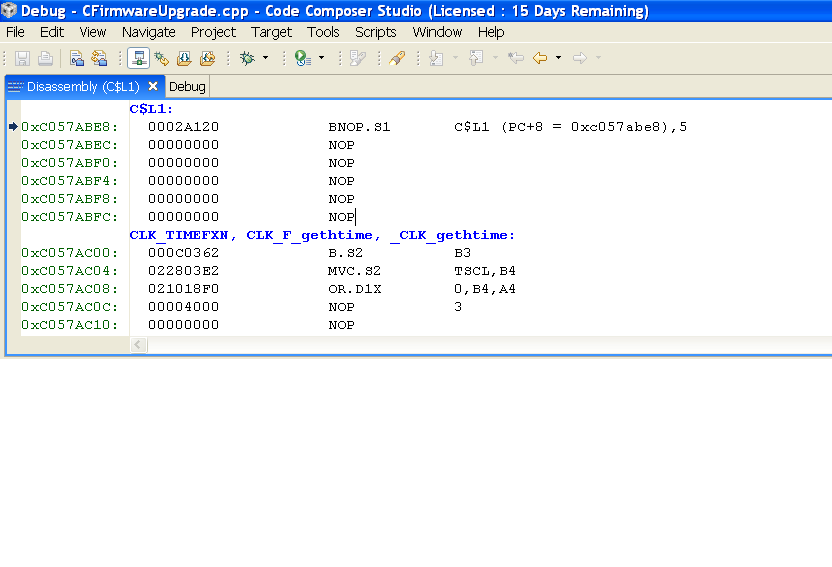832x567 pixels.
Task: Click the disabled Save icon in toolbar
Action: (x=22, y=58)
